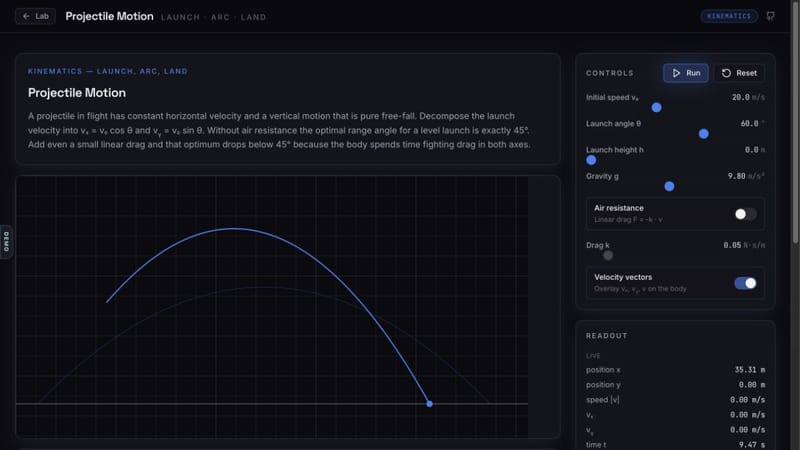The image size is (800, 450).
Task: Click the Drag k value 0.05
Action: (732, 245)
